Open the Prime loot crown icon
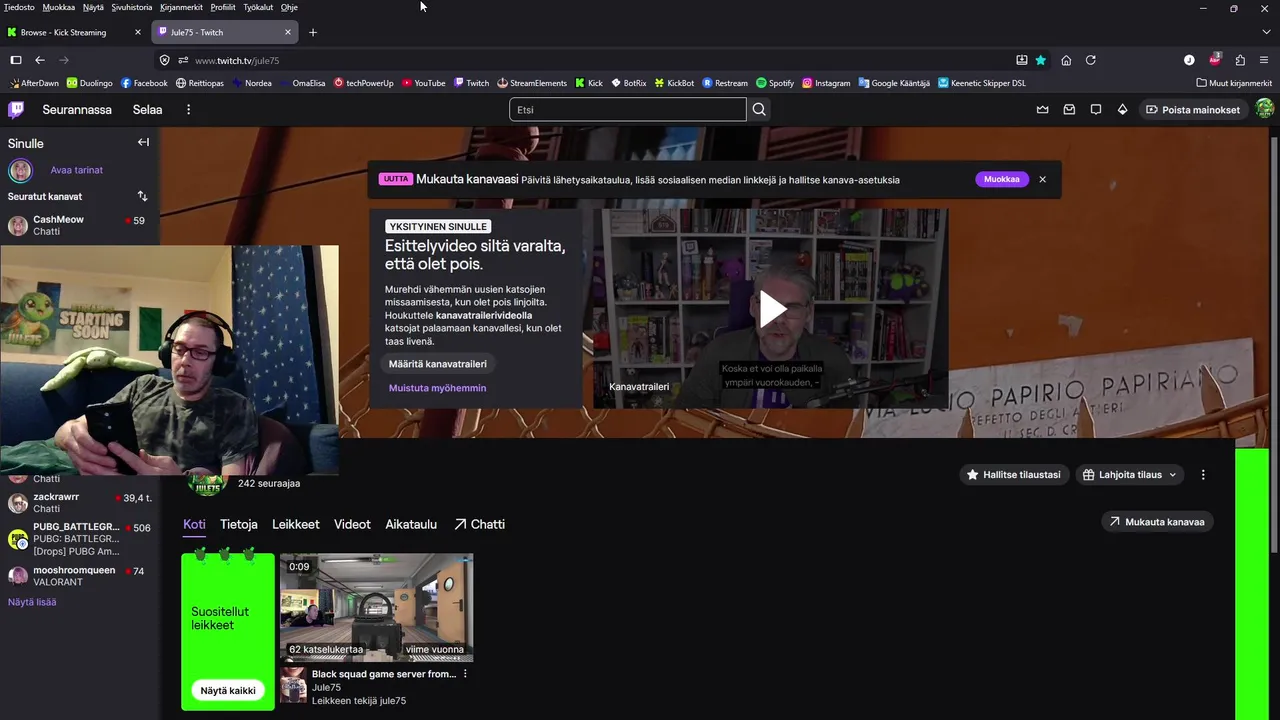This screenshot has height=720, width=1280. tap(1043, 109)
